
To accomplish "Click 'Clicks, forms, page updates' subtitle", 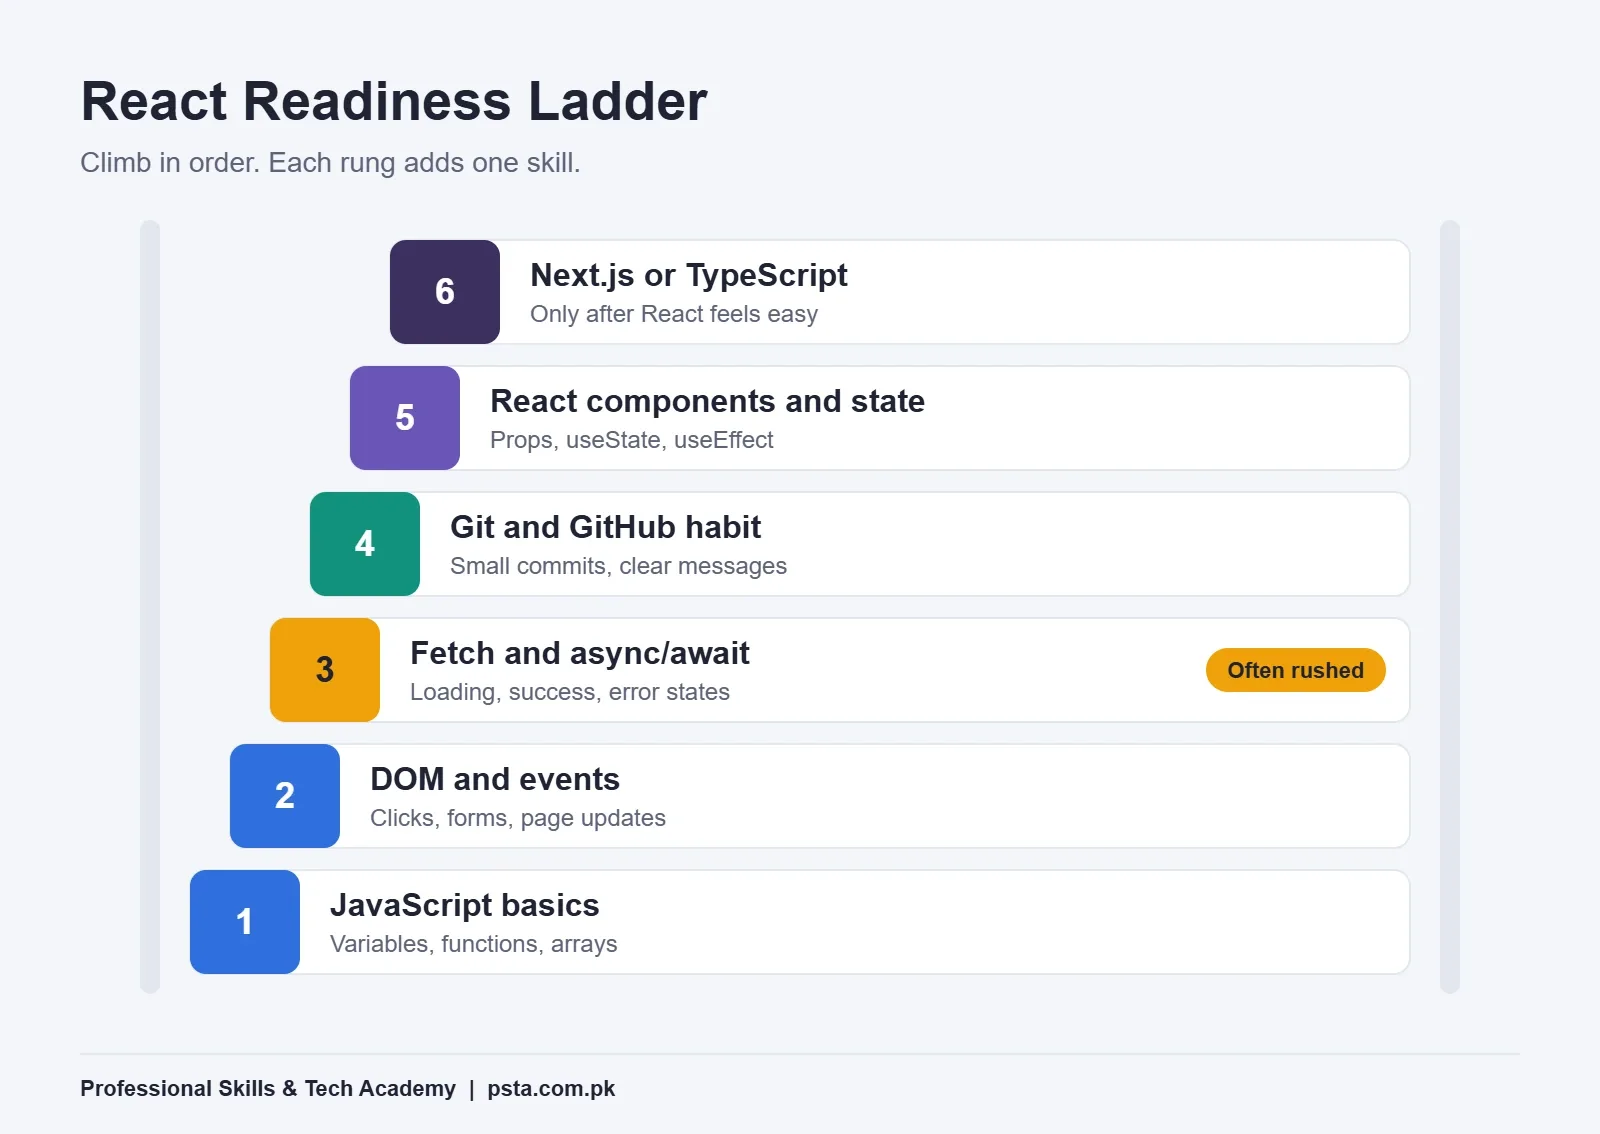I will coord(518,818).
